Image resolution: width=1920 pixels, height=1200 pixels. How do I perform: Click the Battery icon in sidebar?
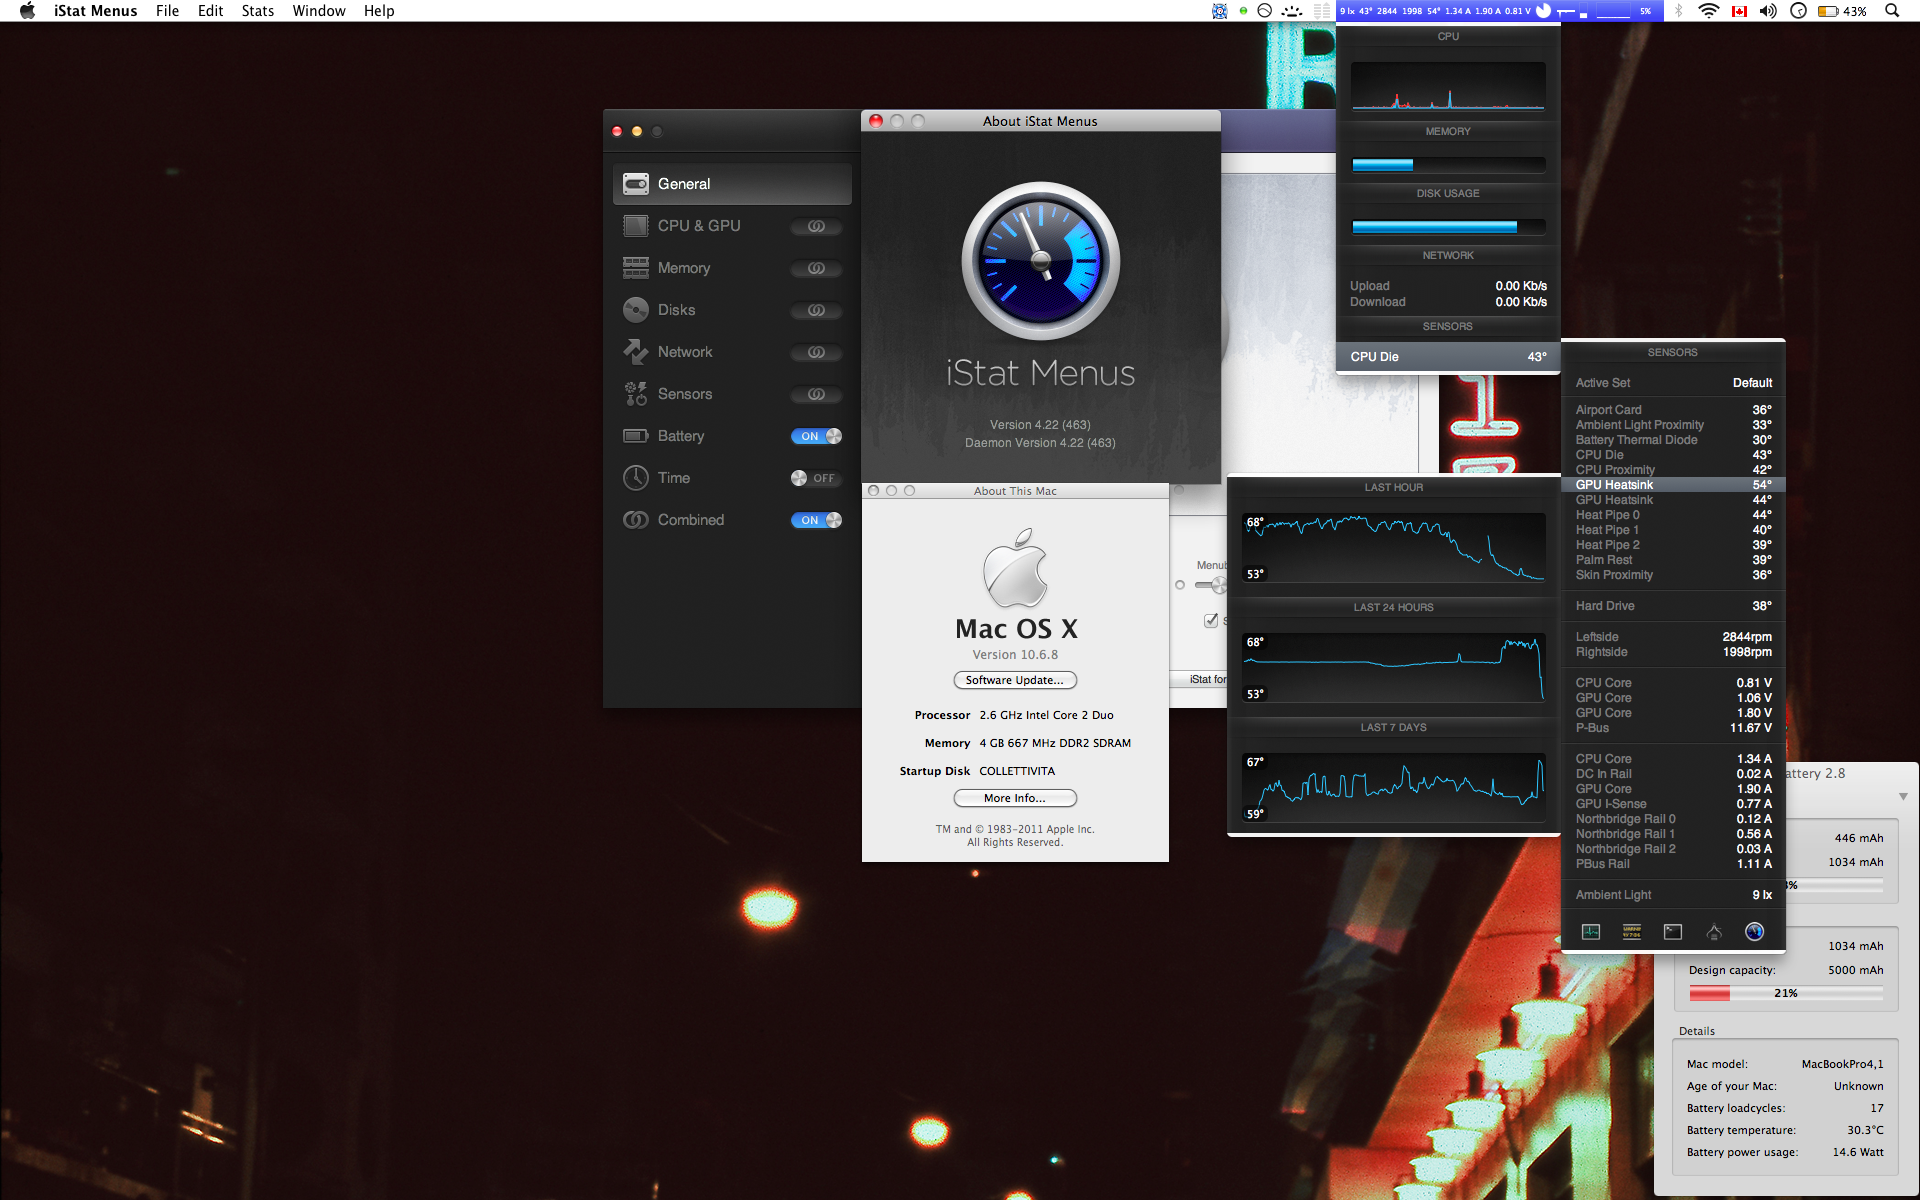click(x=636, y=436)
